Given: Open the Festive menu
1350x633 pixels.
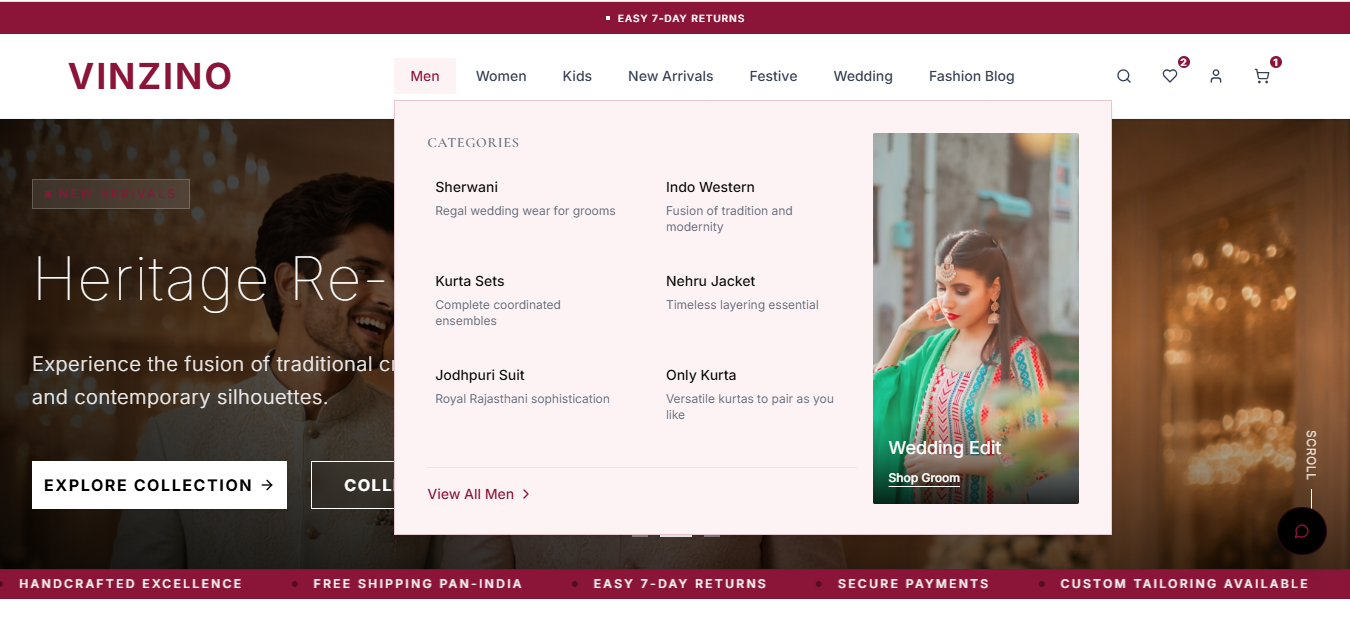Looking at the screenshot, I should tap(773, 76).
